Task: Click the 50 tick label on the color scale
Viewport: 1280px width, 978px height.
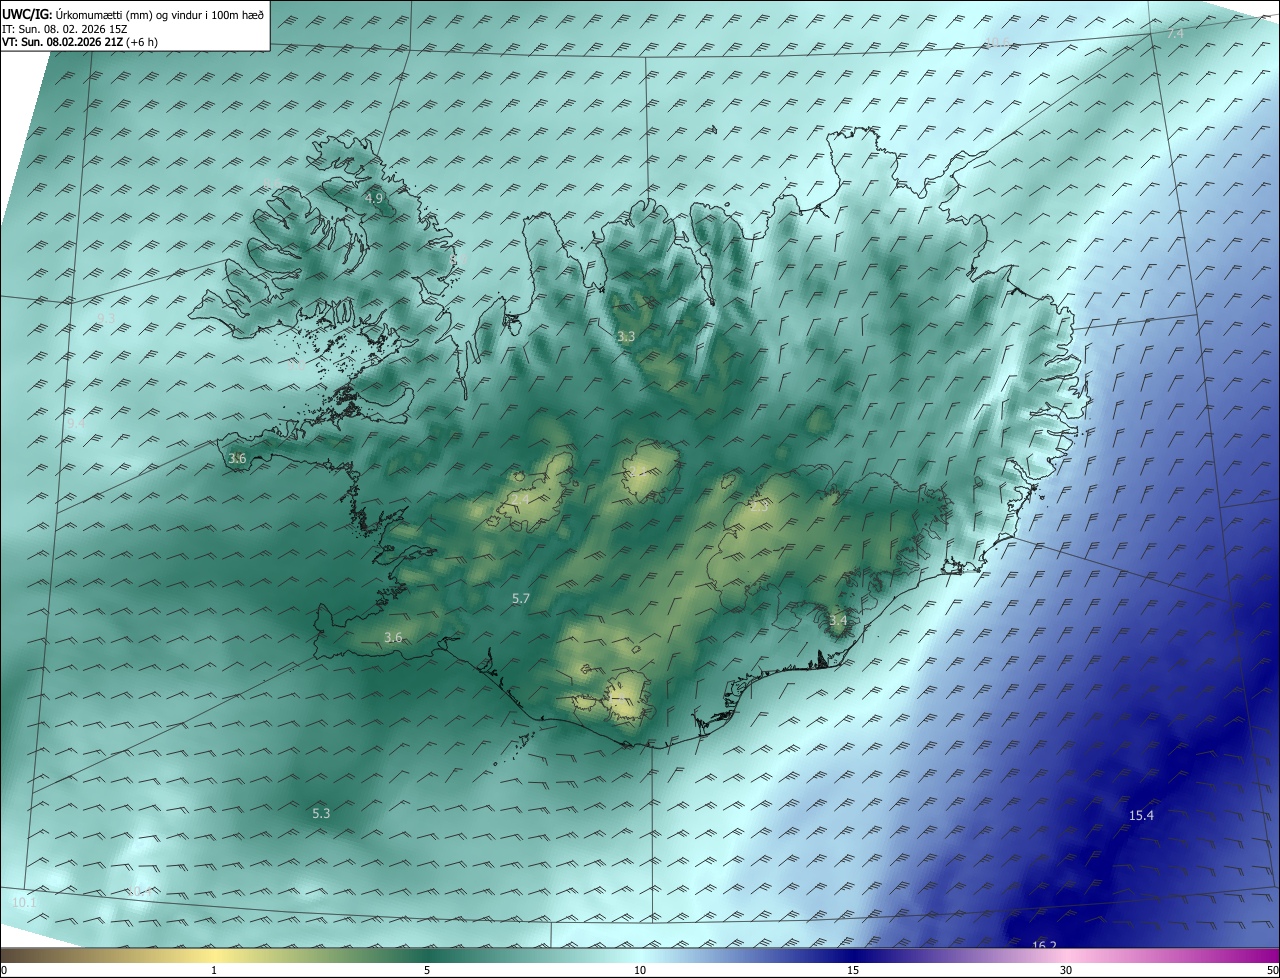Action: (1272, 970)
